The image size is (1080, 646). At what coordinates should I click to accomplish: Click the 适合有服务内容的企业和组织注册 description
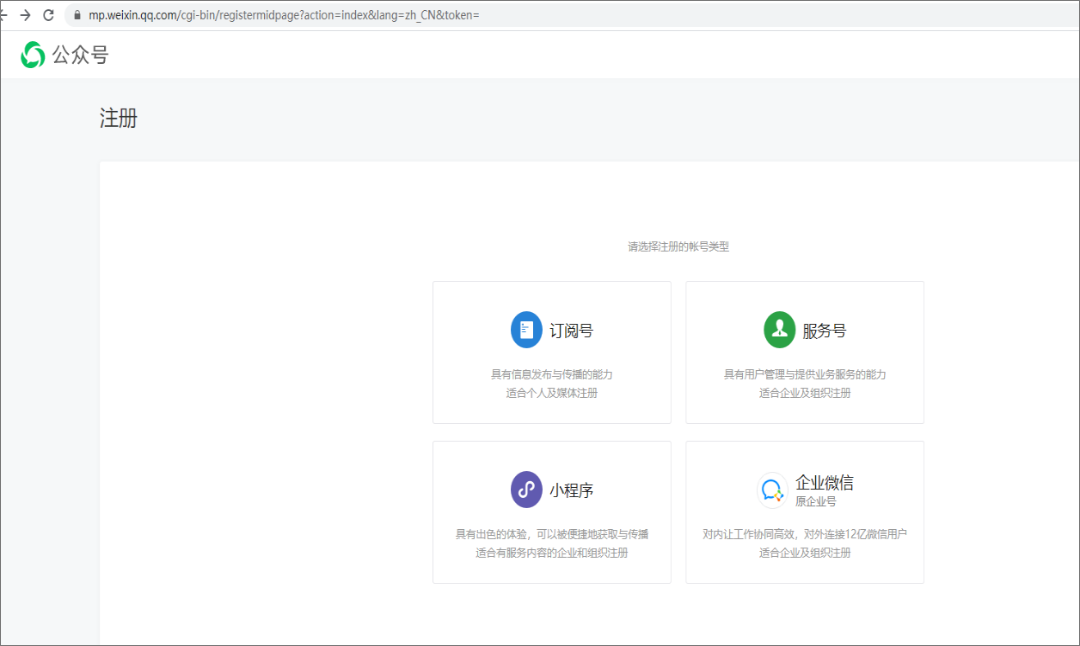pyautogui.click(x=551, y=553)
